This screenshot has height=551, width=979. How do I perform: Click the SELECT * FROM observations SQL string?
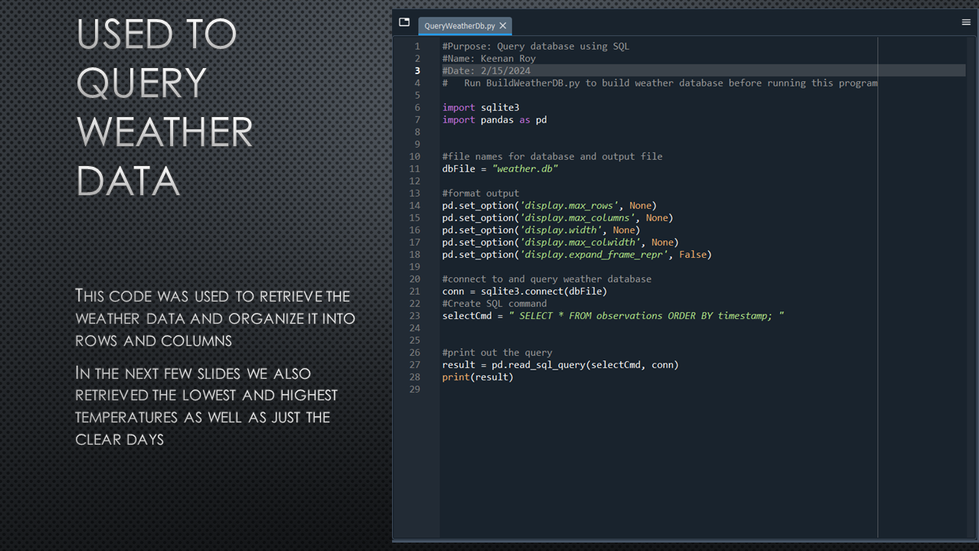click(x=646, y=316)
